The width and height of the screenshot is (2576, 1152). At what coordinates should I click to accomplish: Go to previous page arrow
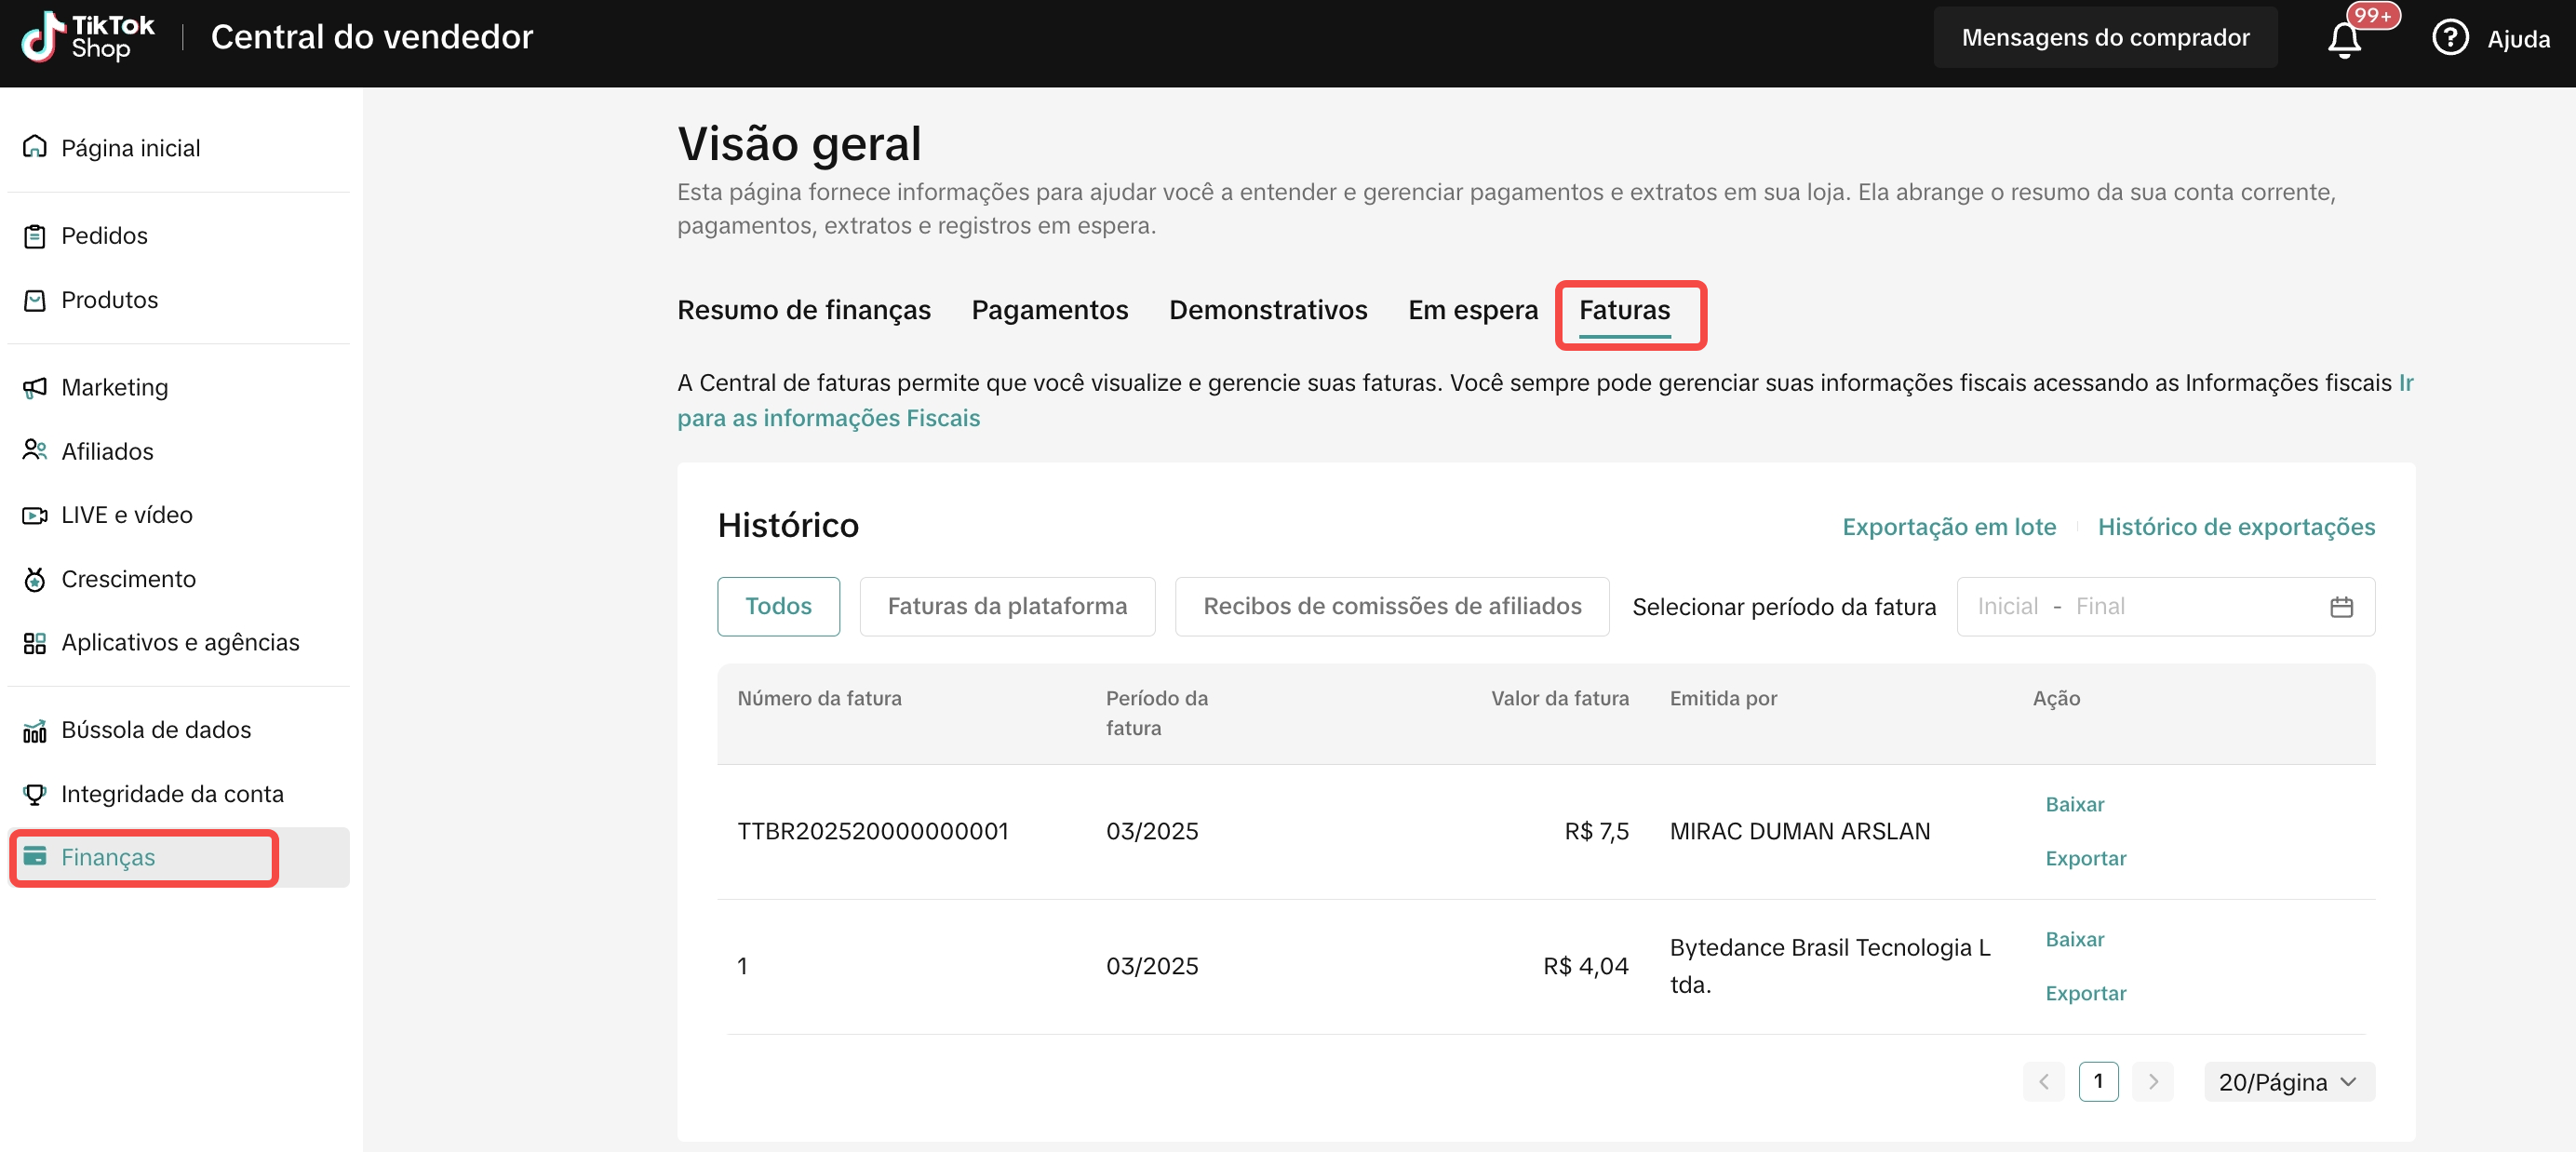coord(2043,1082)
